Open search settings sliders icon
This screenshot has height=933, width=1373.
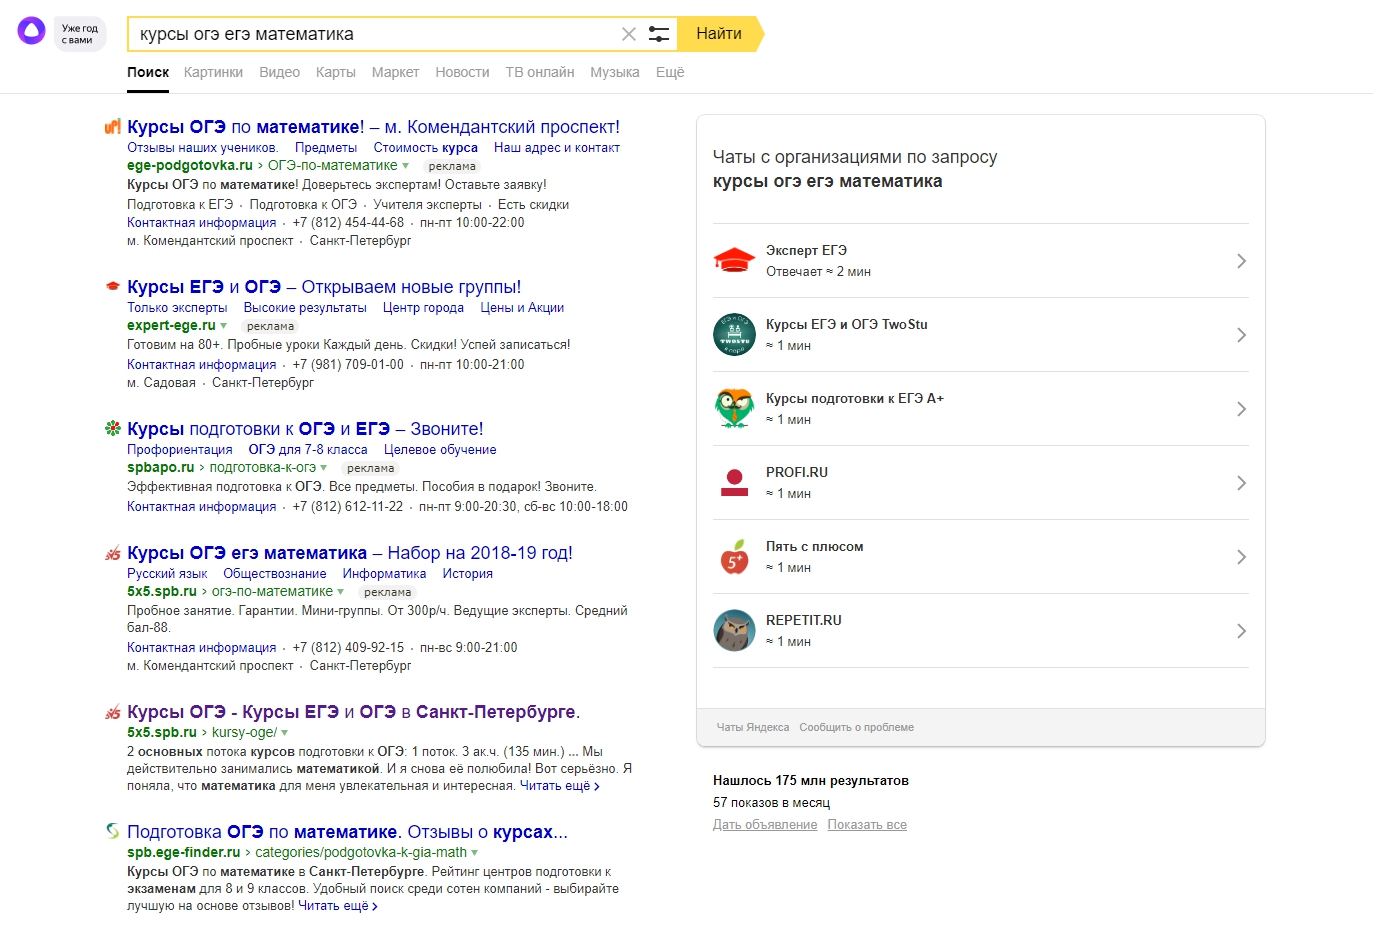[659, 34]
